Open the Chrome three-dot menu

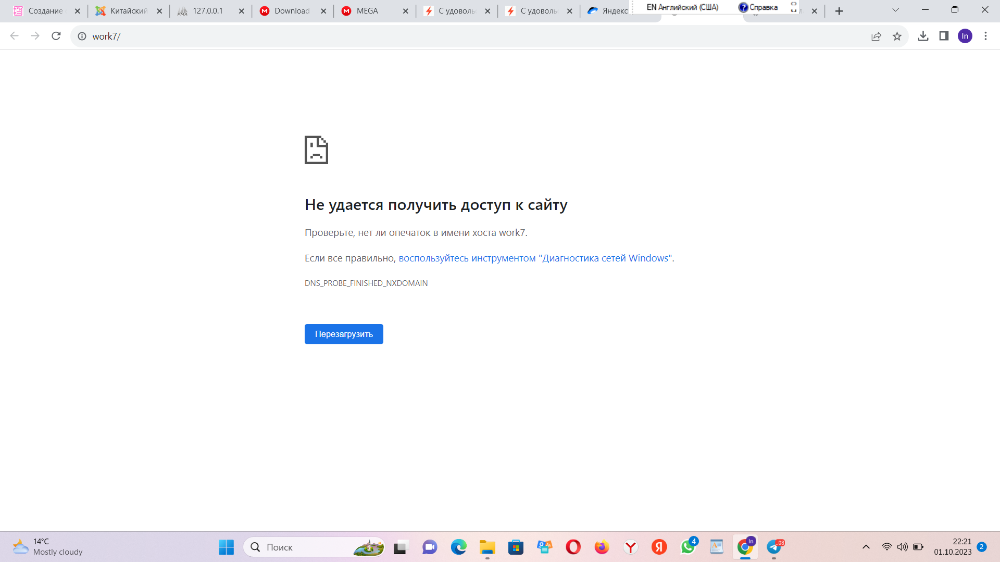985,36
